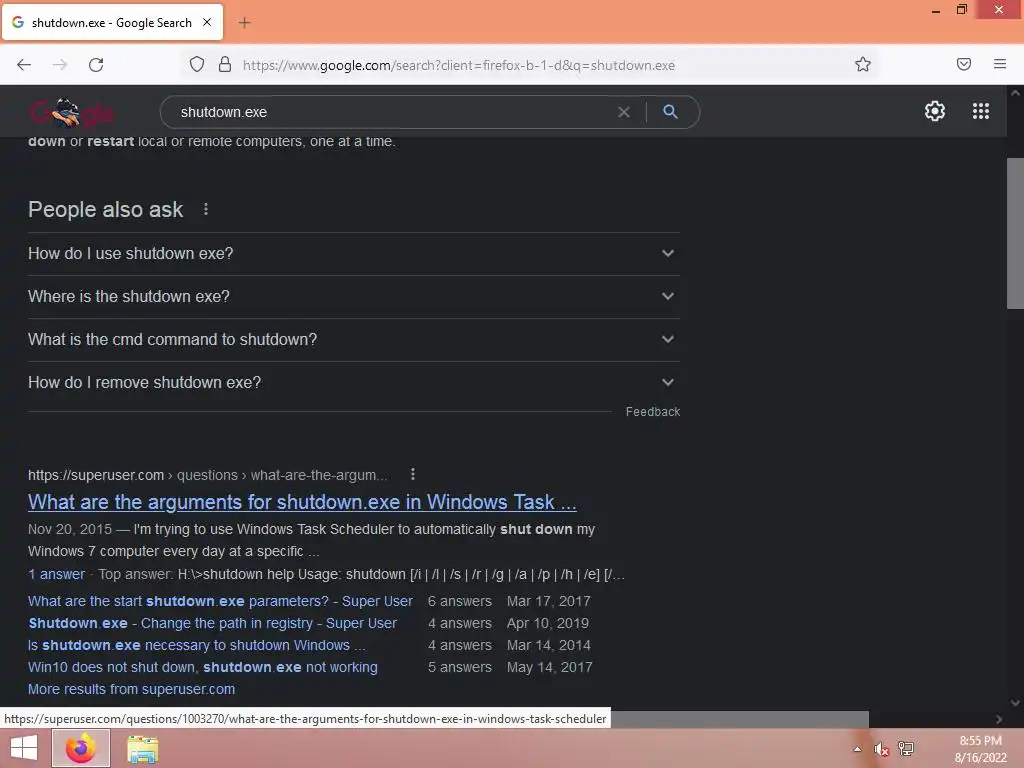Click the page scroll down arrow
Screen dimensions: 1024x768
tap(1015, 703)
